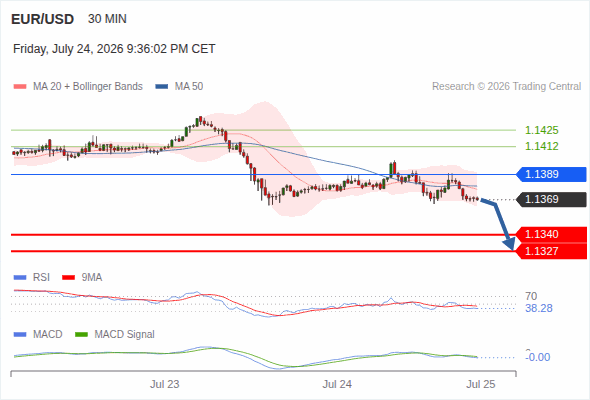Click the red 1.1340 support price tag
Screen dimensions: 590x400
pyautogui.click(x=551, y=234)
